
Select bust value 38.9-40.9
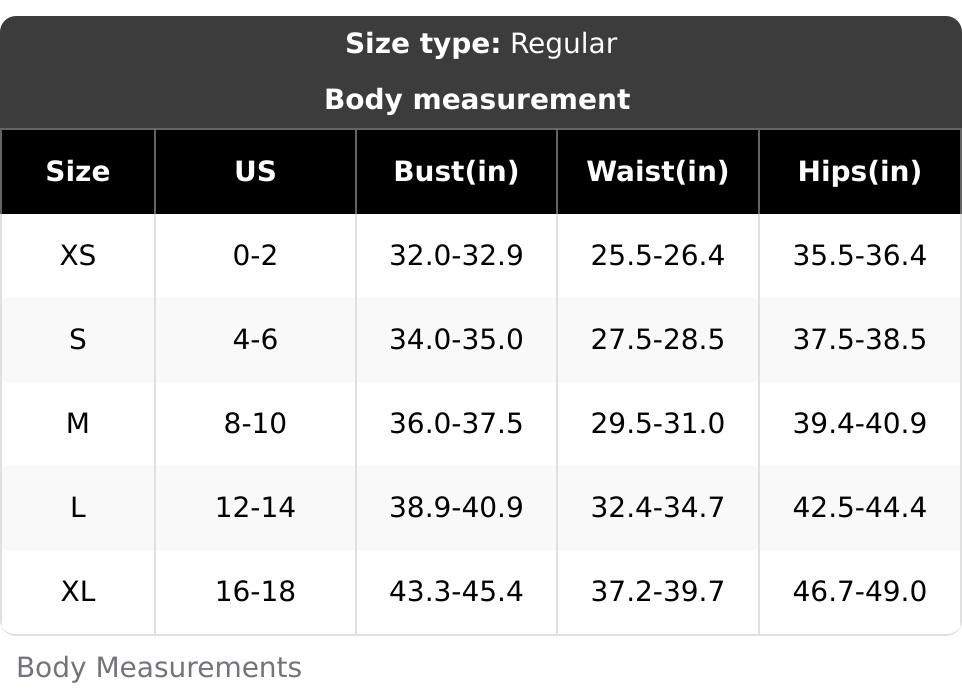click(456, 507)
